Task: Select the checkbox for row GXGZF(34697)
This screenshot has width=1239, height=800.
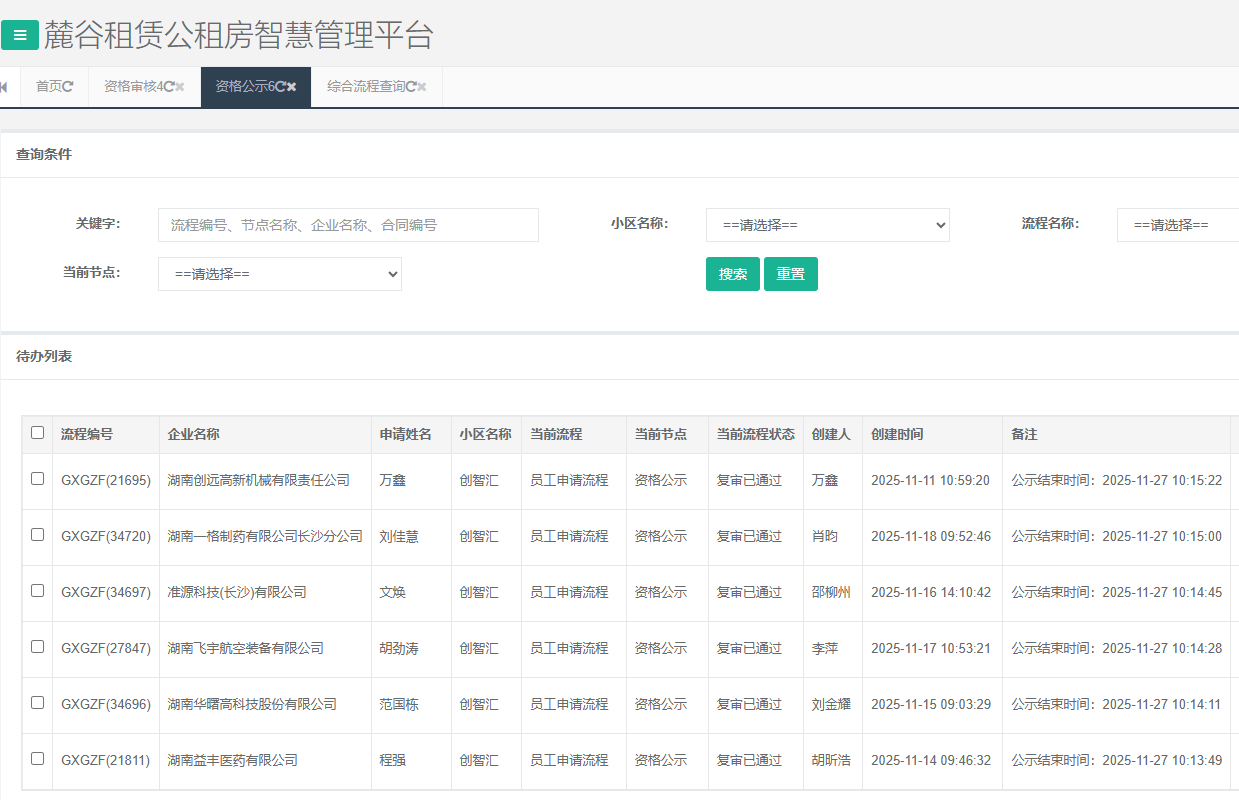Action: click(x=38, y=591)
